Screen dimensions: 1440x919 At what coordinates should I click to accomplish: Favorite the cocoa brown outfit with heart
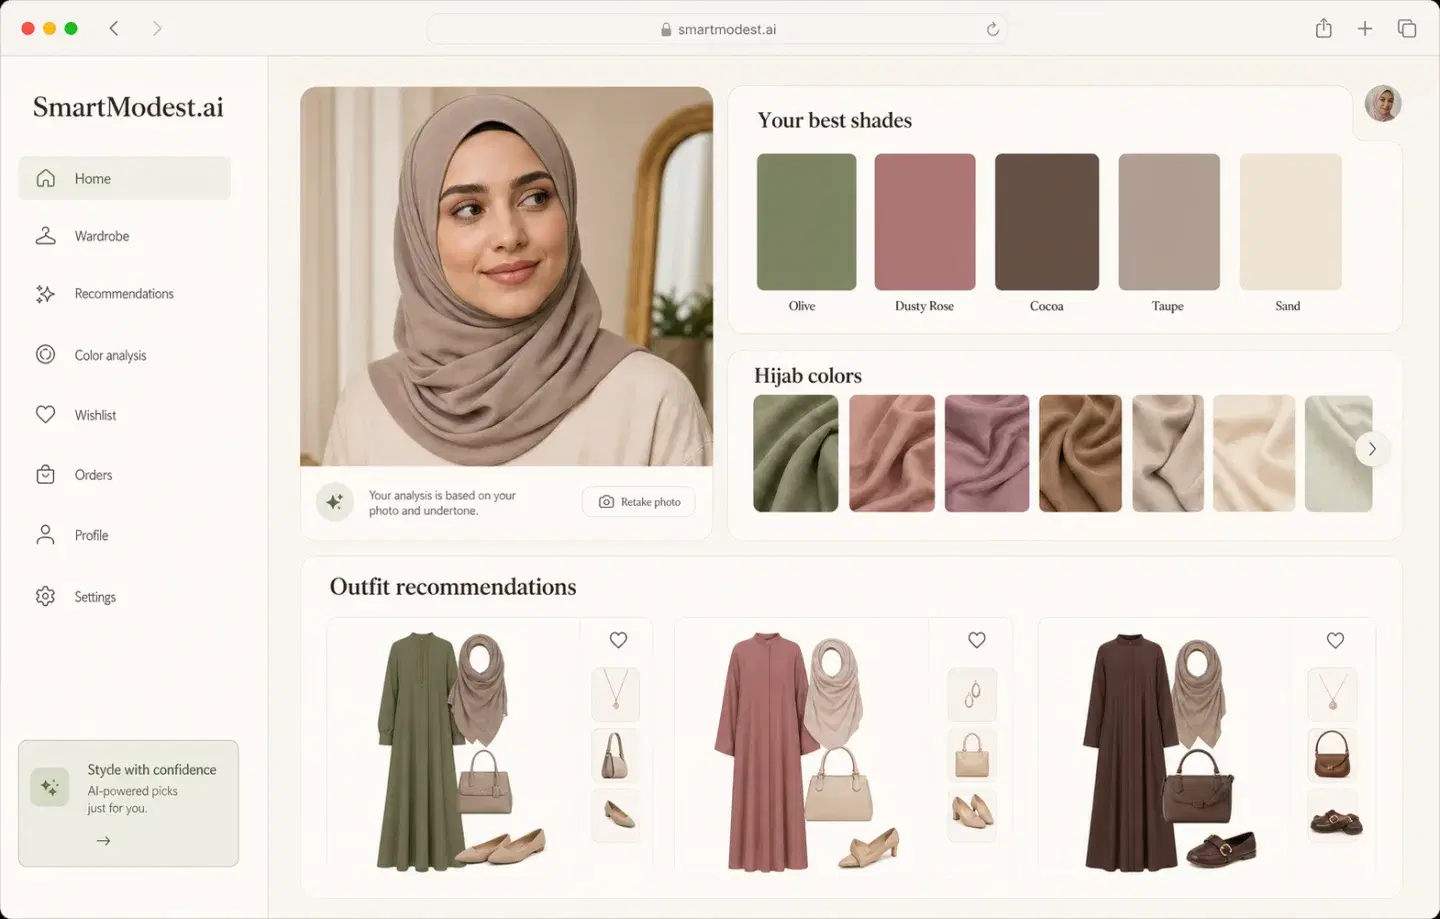tap(1336, 640)
